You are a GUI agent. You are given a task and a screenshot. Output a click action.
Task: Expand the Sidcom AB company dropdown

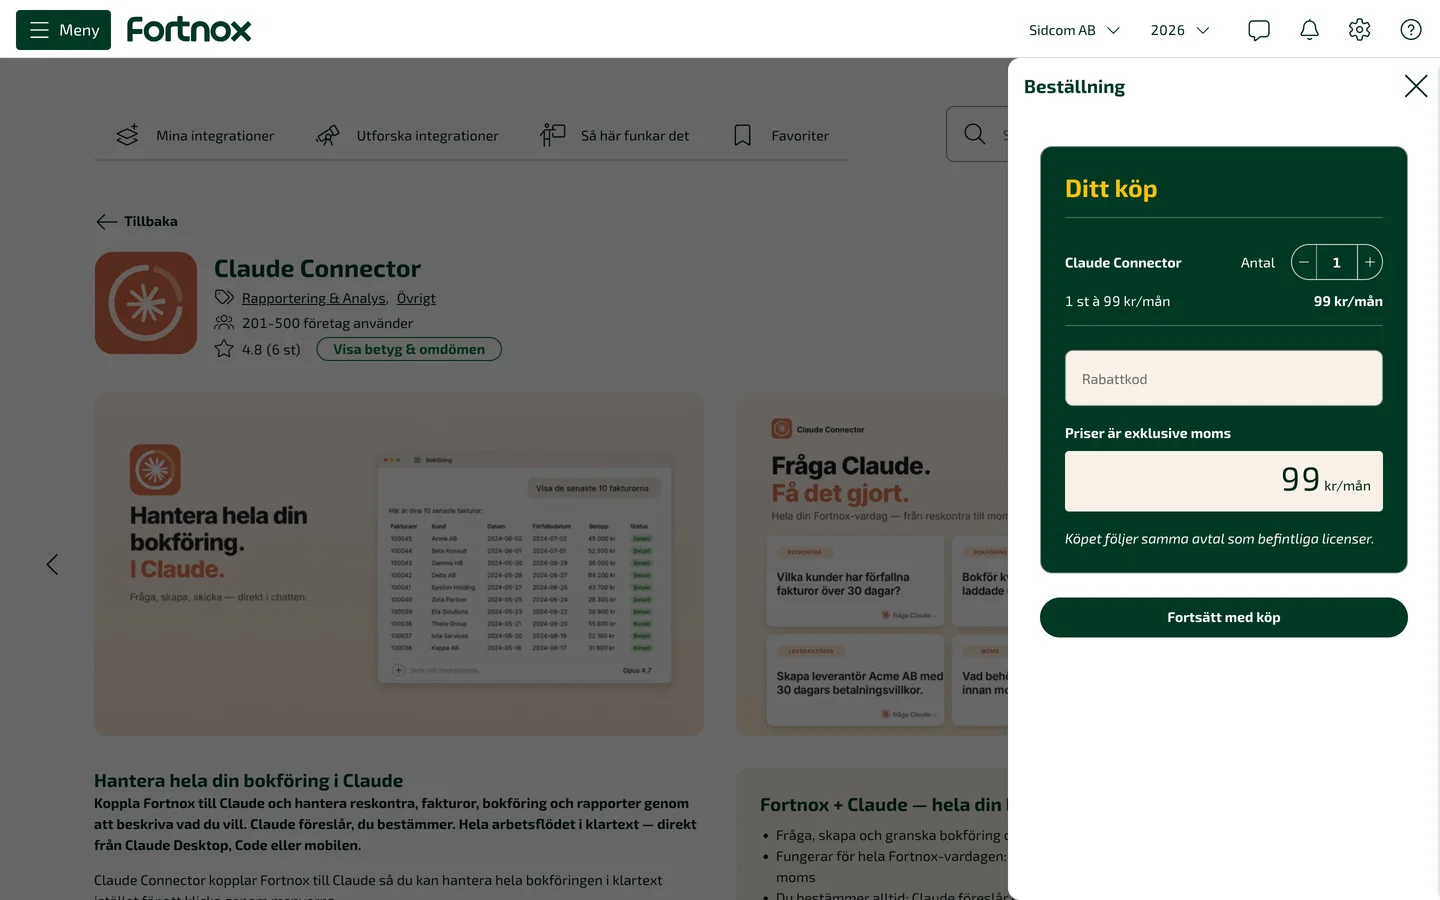[x=1074, y=30]
